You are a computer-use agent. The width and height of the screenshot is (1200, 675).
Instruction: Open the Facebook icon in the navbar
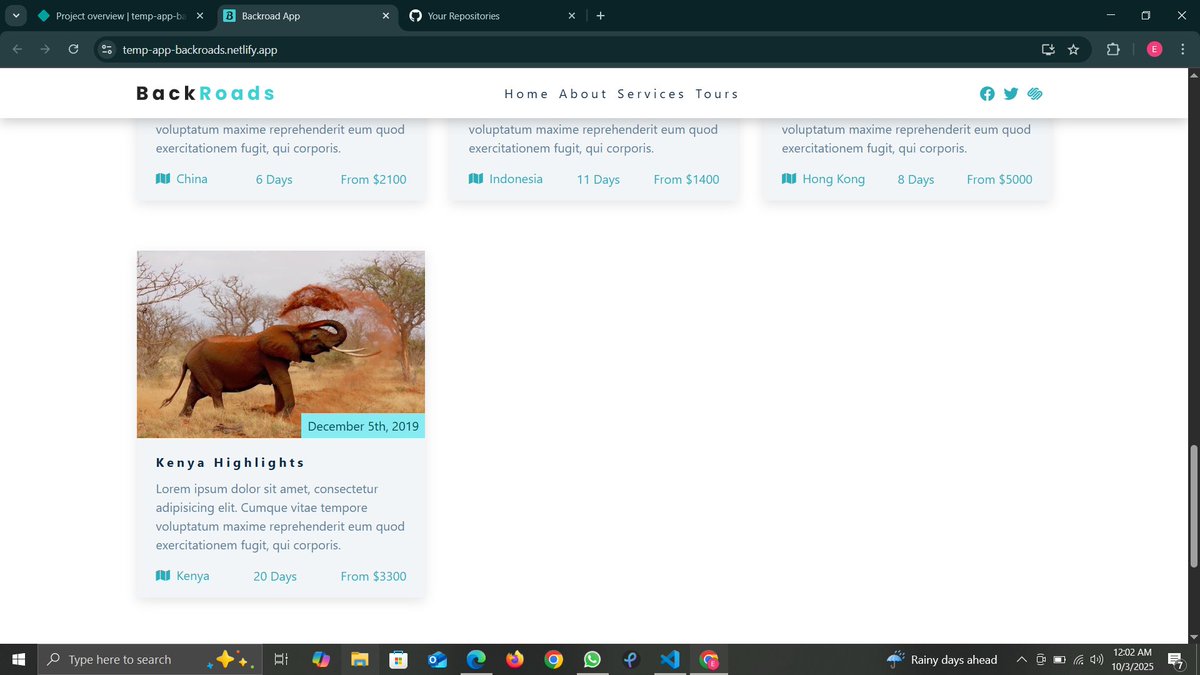coord(987,94)
